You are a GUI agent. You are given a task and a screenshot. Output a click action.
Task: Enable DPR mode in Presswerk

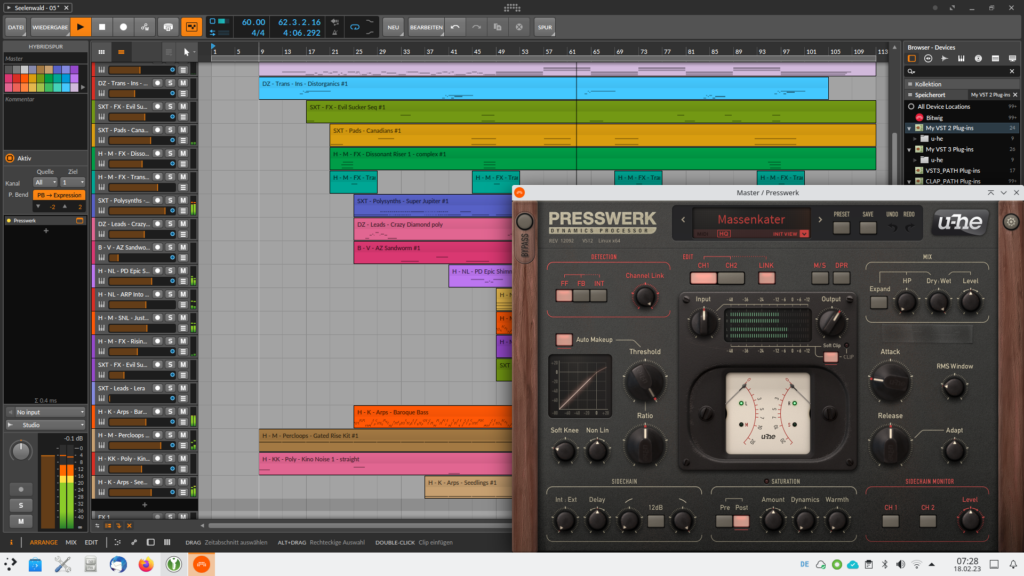841,278
